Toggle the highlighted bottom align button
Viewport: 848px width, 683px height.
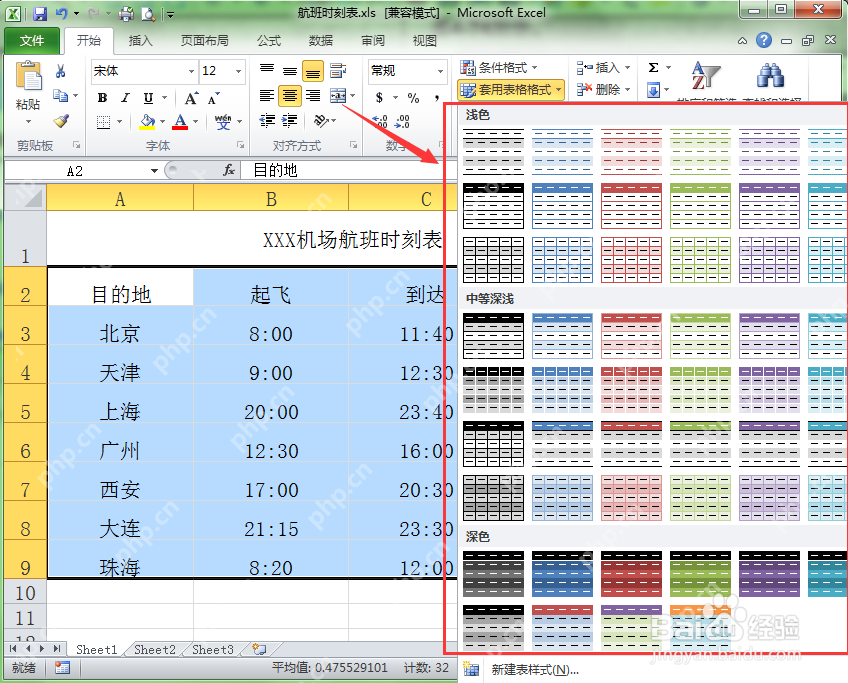coord(313,70)
